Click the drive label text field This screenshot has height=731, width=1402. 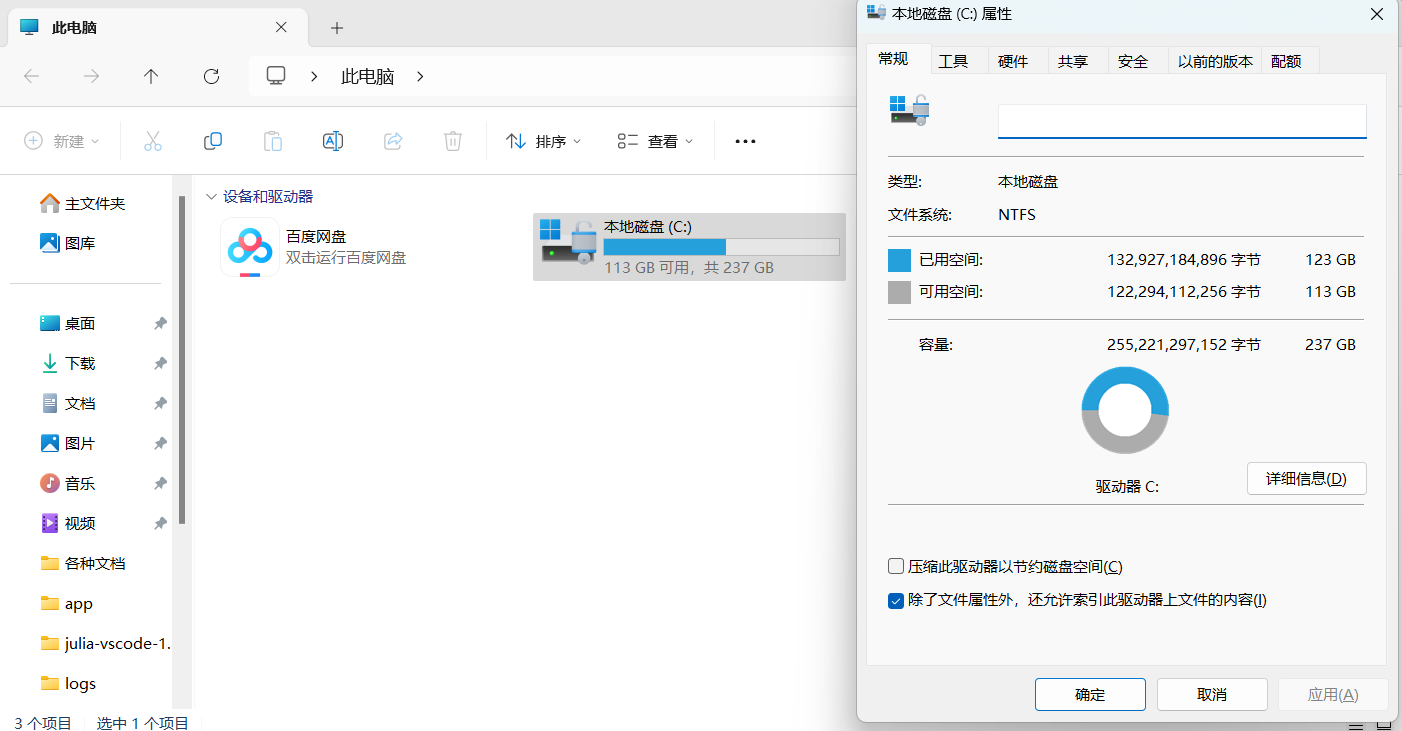(x=1181, y=121)
